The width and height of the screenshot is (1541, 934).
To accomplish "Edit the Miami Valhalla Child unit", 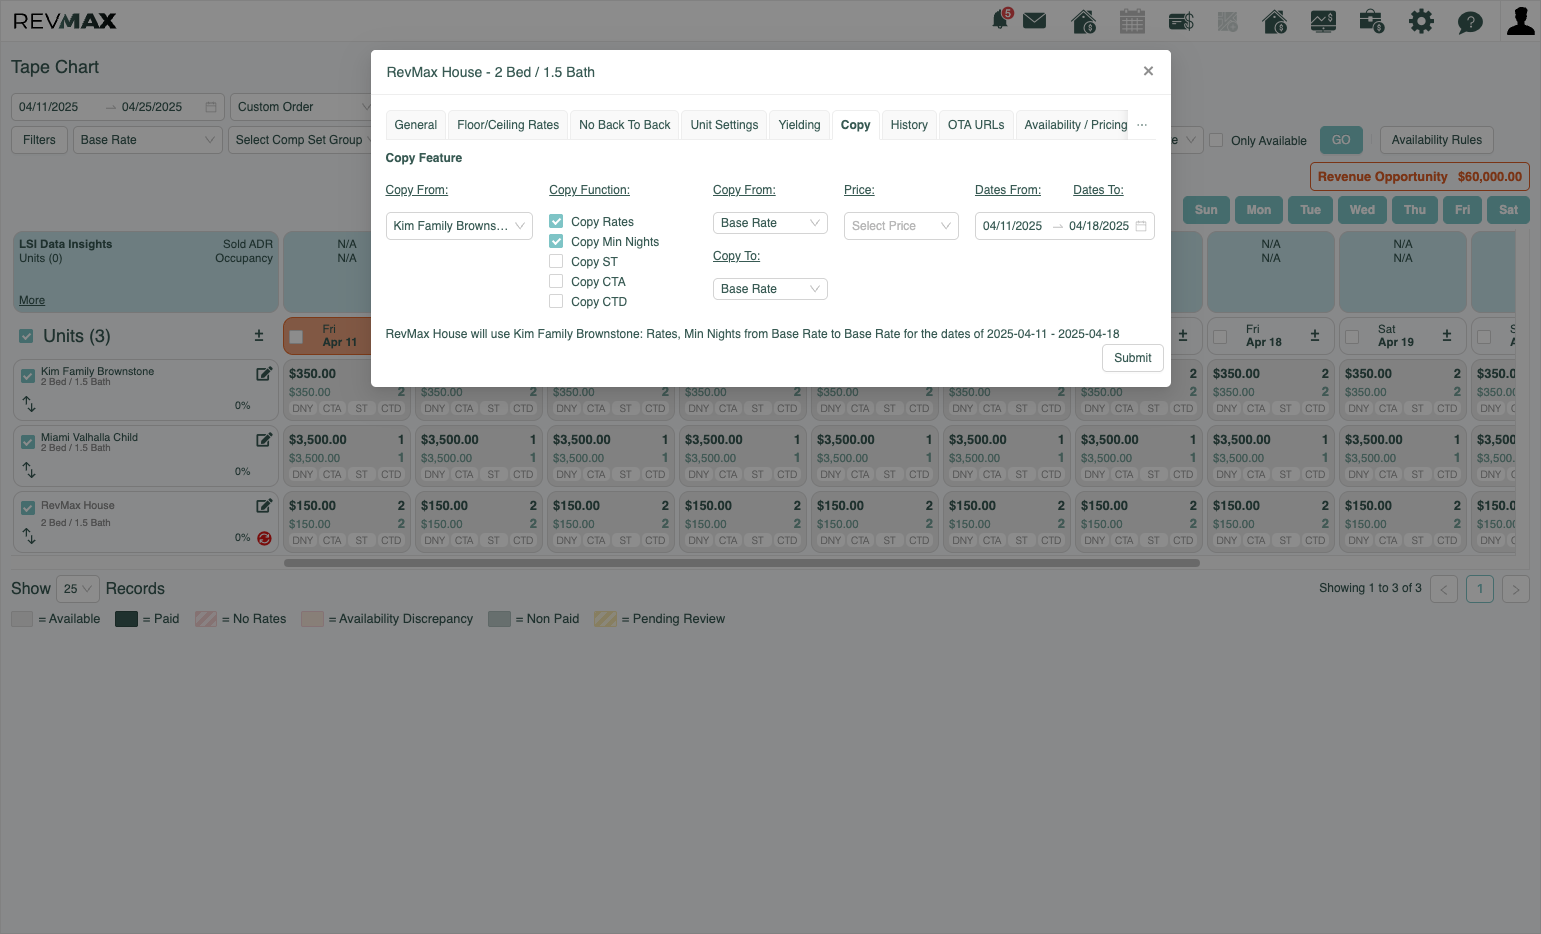I will pyautogui.click(x=264, y=440).
